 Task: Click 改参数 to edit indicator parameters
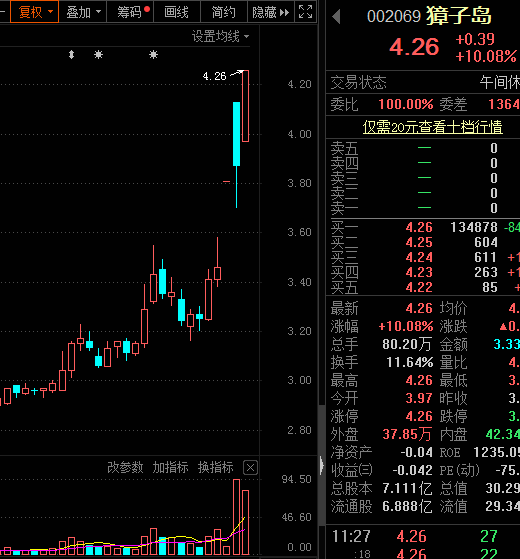click(x=125, y=467)
